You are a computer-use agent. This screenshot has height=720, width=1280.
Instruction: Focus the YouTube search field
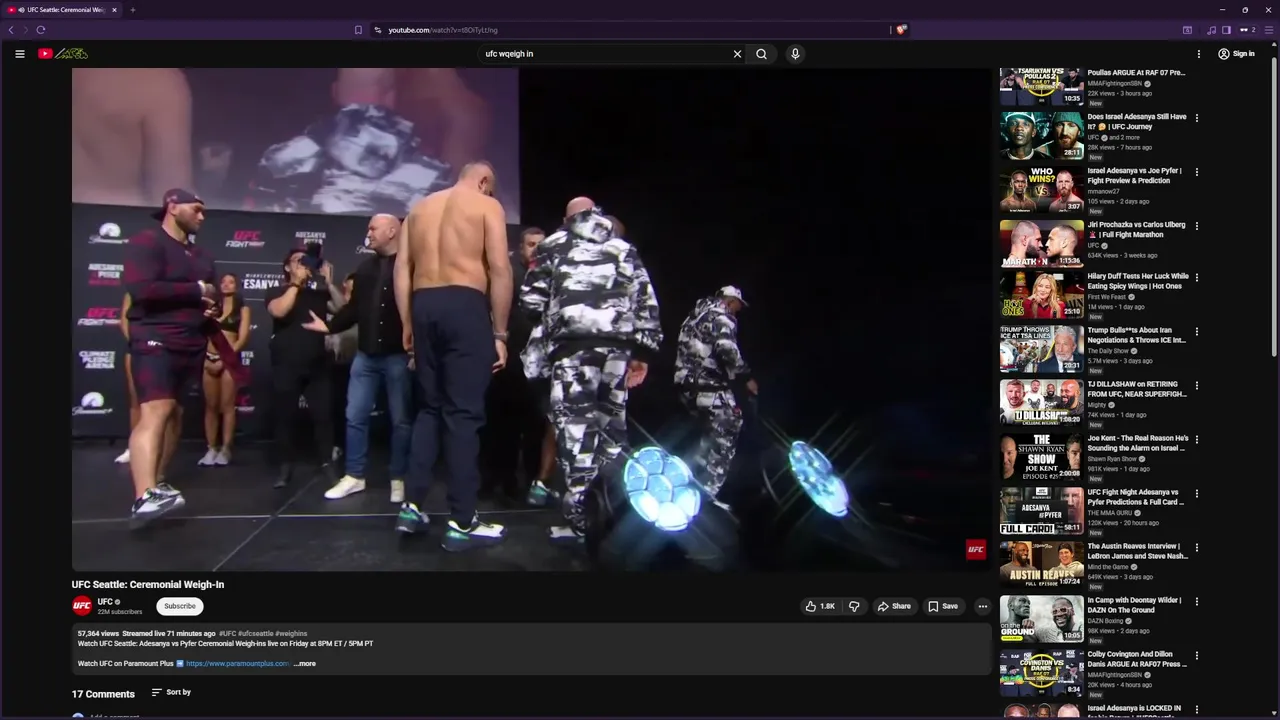605,54
